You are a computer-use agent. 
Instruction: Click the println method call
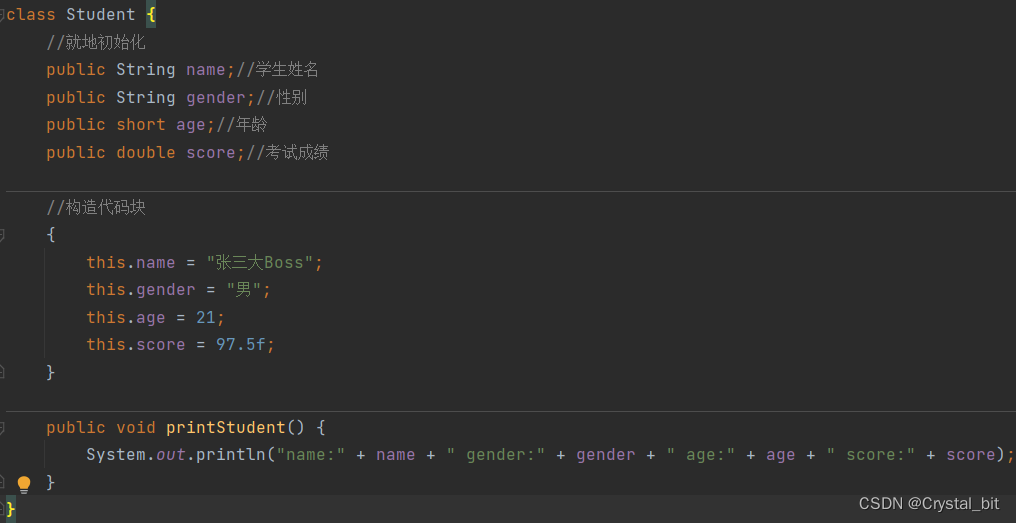point(231,455)
